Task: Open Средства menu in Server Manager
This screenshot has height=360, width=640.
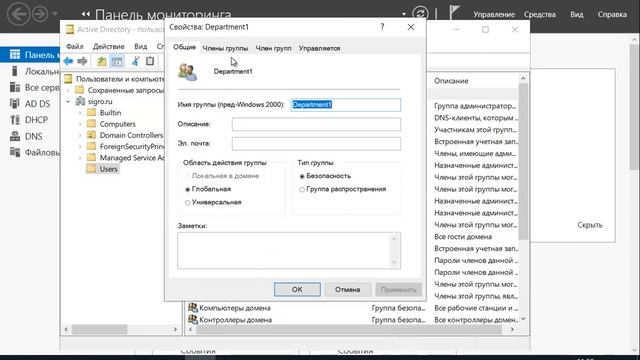Action: tap(540, 14)
